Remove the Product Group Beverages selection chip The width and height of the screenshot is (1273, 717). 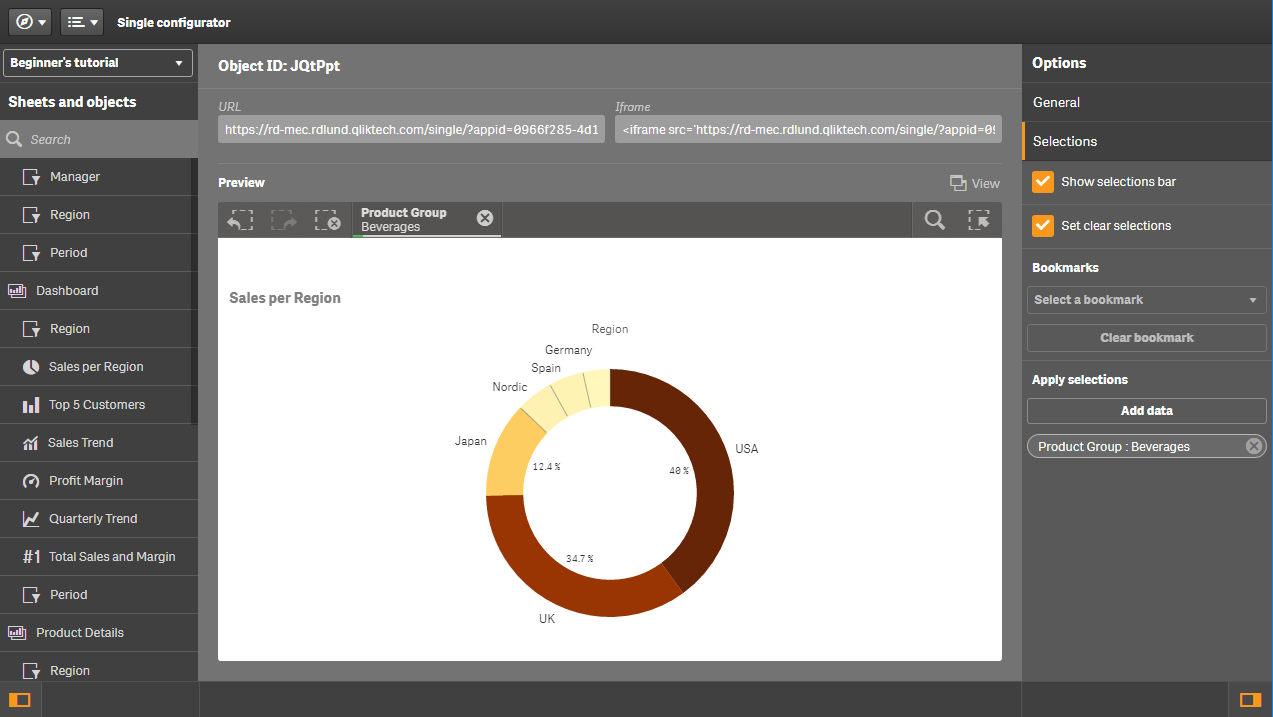(1253, 446)
